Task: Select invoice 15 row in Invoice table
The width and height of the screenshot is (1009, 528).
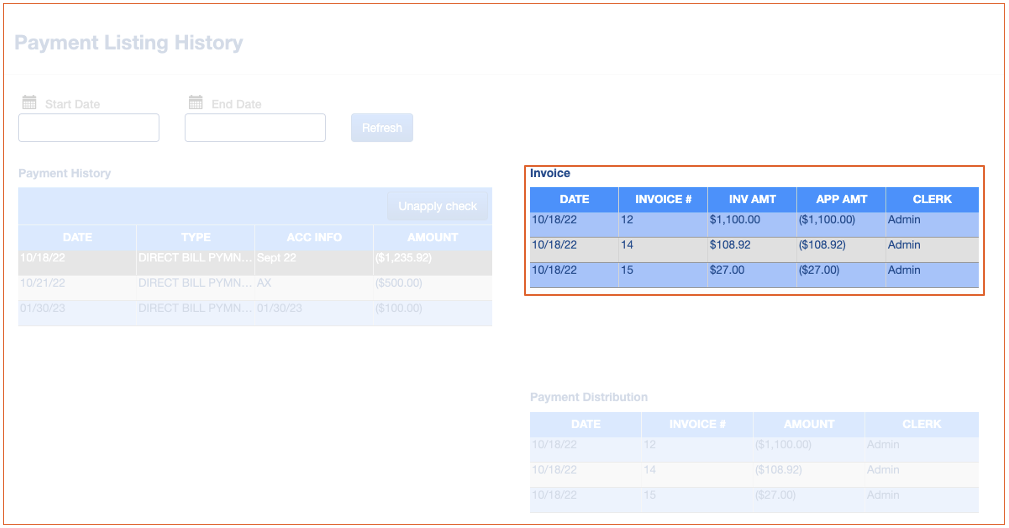Action: click(754, 271)
